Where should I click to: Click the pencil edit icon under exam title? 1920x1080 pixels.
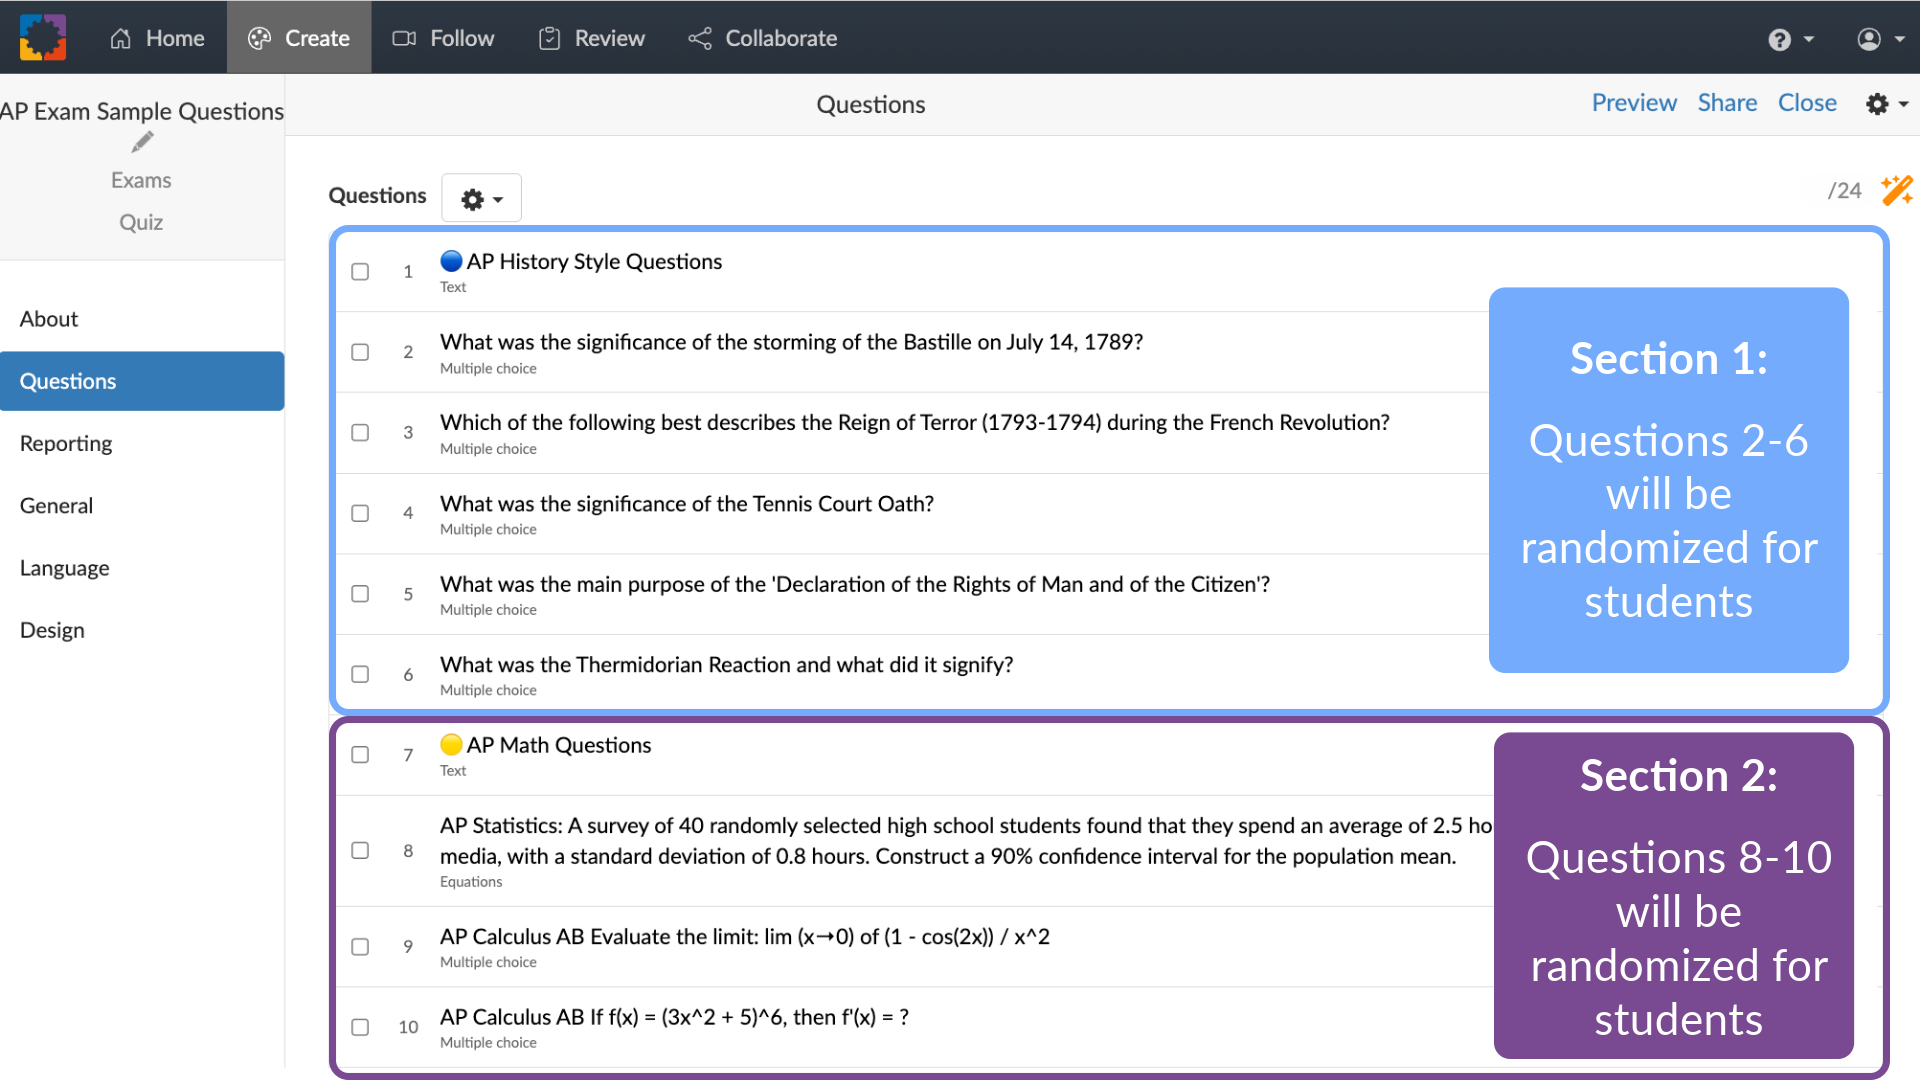(141, 141)
